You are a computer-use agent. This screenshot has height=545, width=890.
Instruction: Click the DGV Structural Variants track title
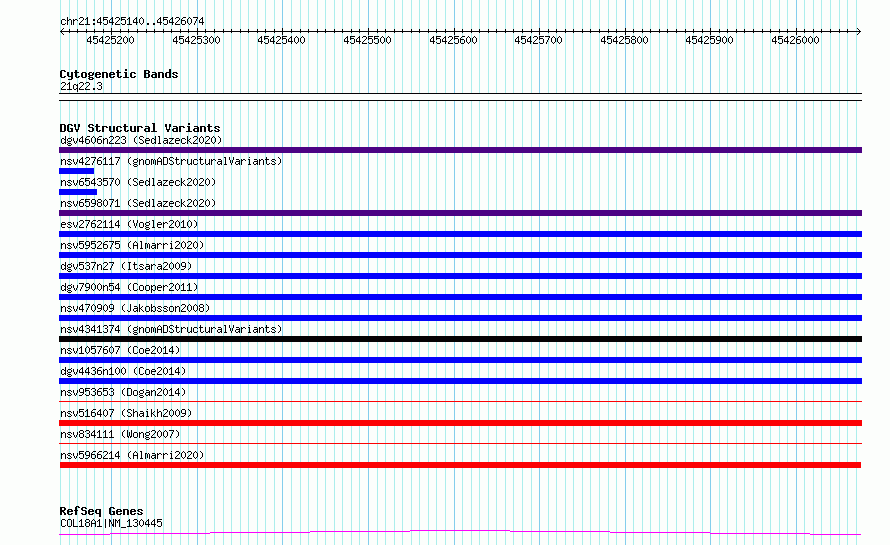(140, 128)
